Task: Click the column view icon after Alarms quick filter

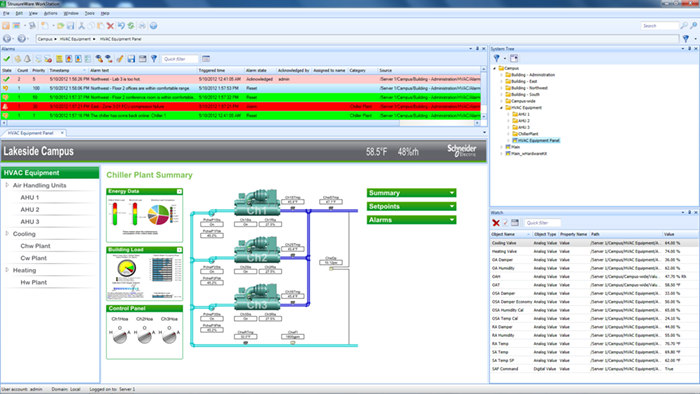Action: click(206, 59)
